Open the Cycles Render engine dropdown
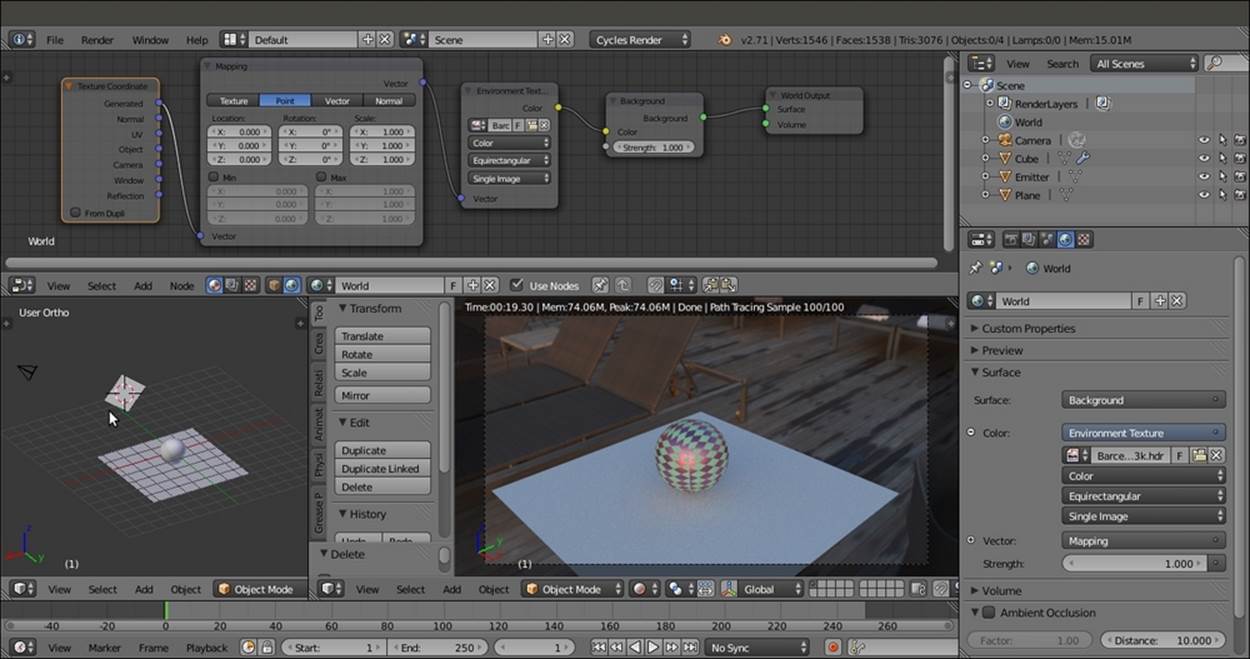This screenshot has width=1250, height=659. click(641, 40)
